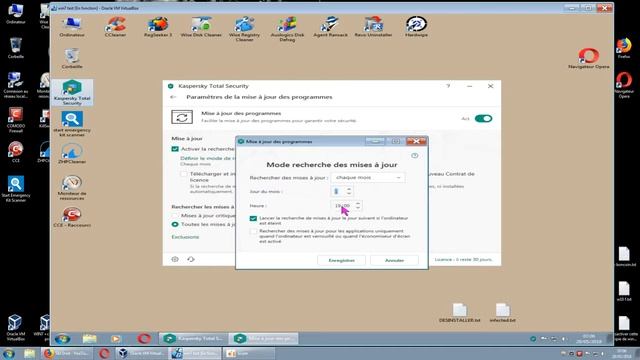The image size is (640, 360).
Task: Select Kaspersky Total Security desktop shortcut
Action: coord(72,93)
